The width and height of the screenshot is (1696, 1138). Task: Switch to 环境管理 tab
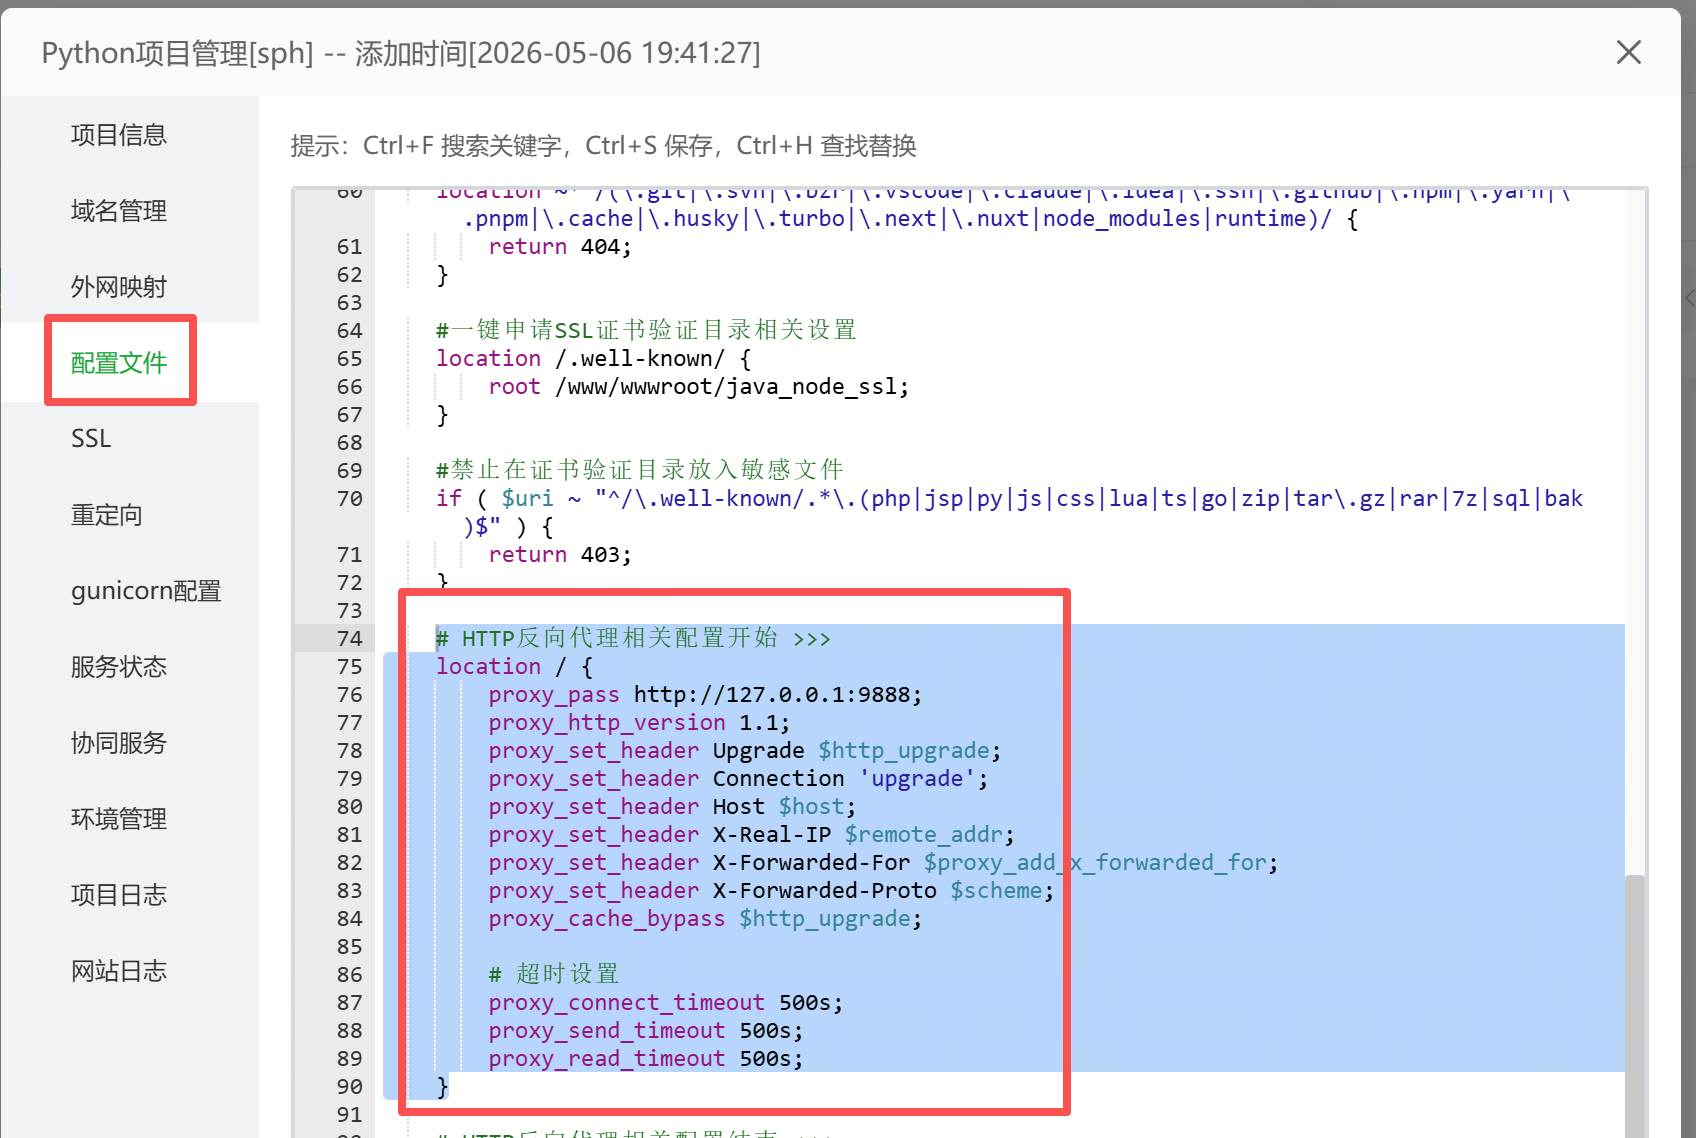tap(118, 819)
